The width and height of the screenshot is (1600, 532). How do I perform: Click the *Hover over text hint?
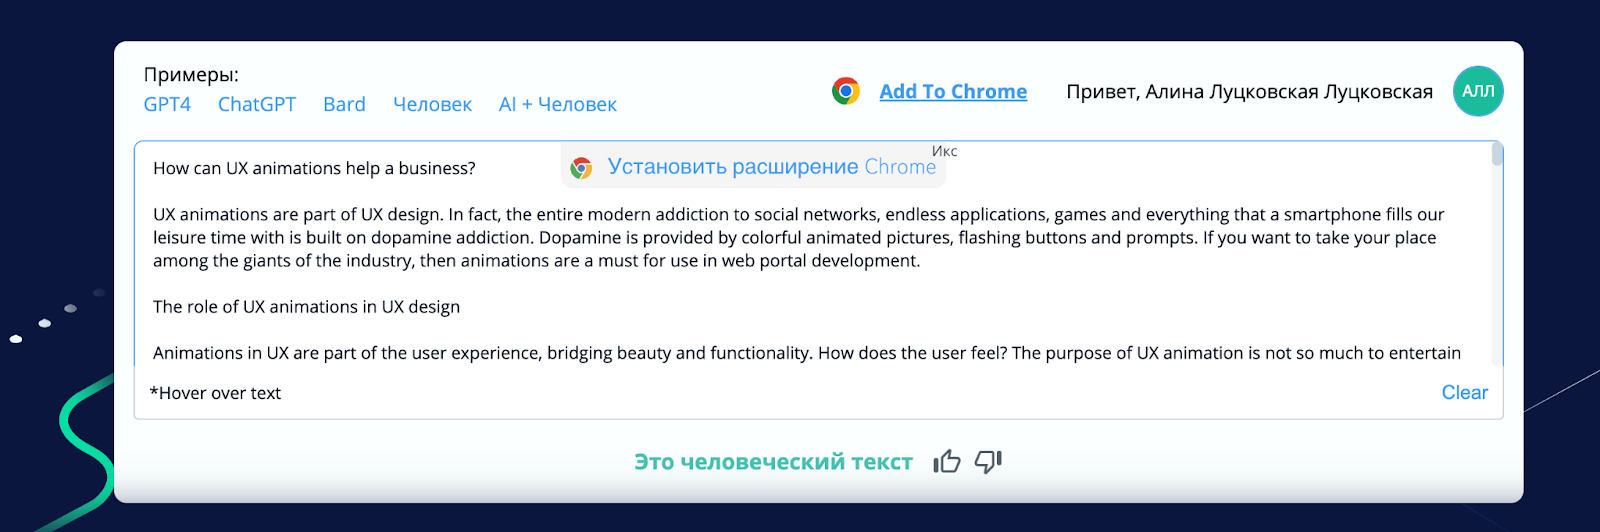(215, 393)
